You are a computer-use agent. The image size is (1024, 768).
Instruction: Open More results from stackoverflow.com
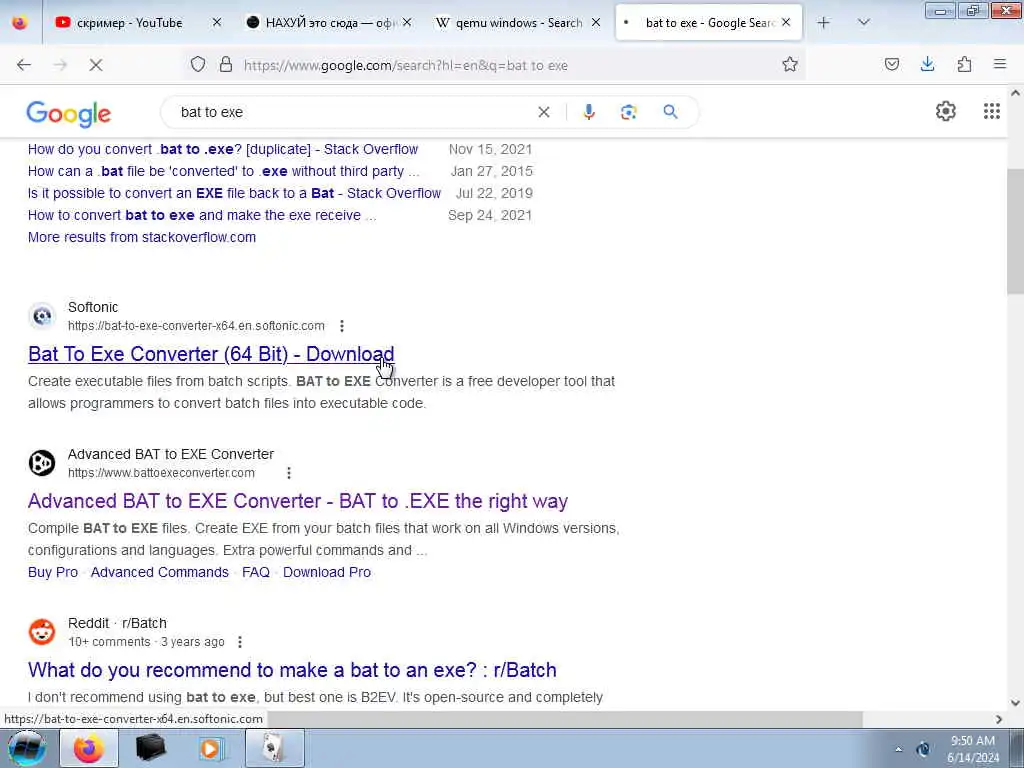[x=142, y=238]
